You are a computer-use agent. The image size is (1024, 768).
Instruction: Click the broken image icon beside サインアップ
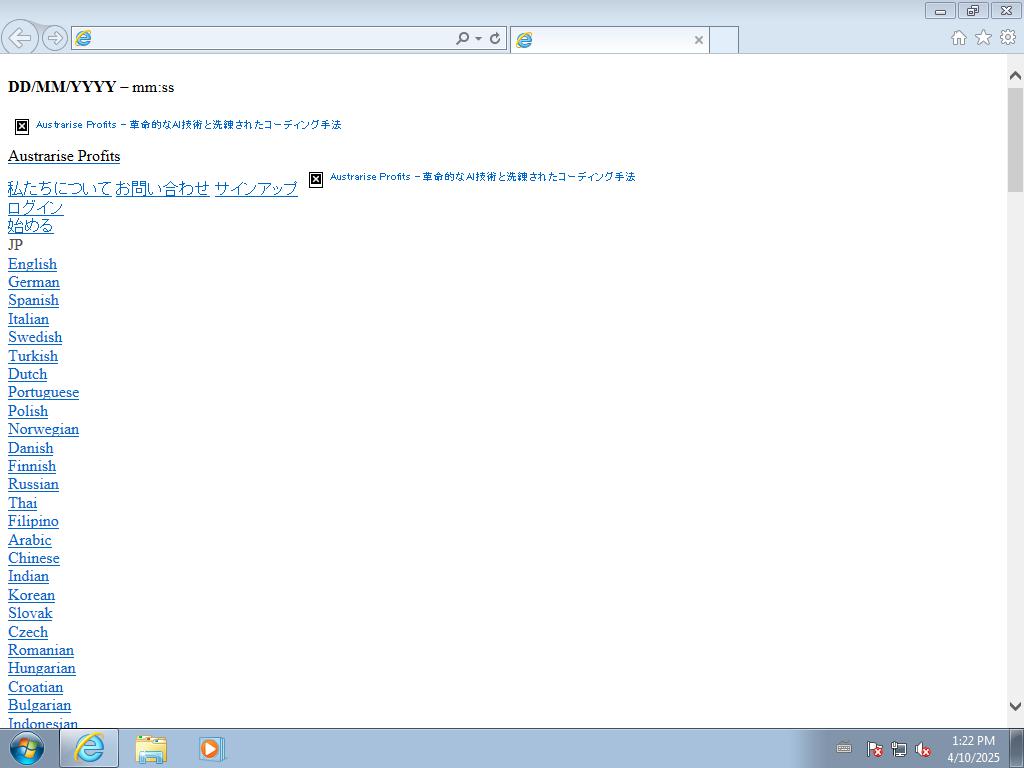coord(316,179)
